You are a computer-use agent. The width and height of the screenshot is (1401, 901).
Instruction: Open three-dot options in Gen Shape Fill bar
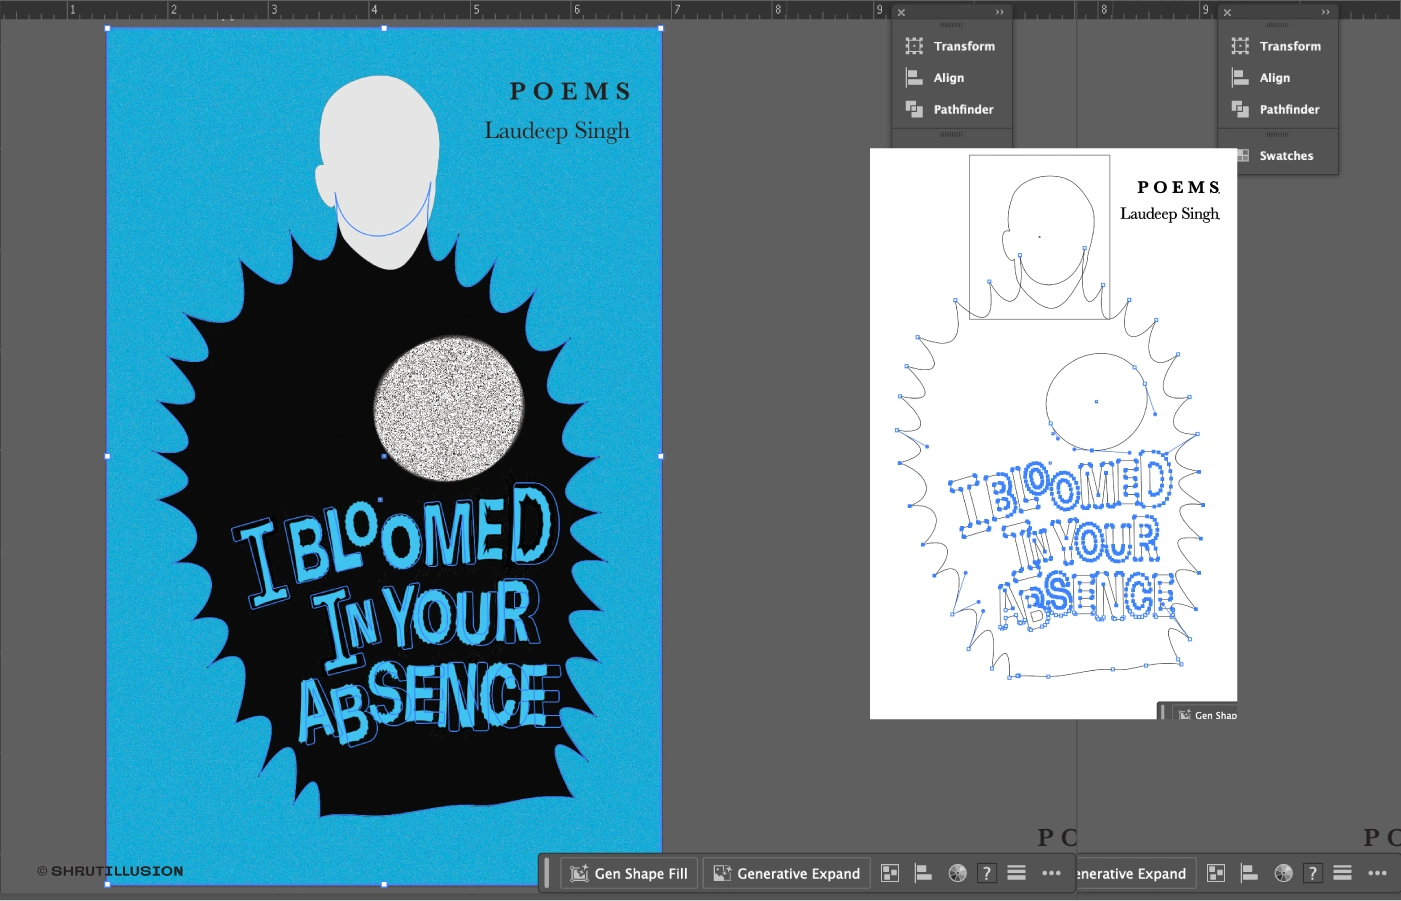point(1051,874)
